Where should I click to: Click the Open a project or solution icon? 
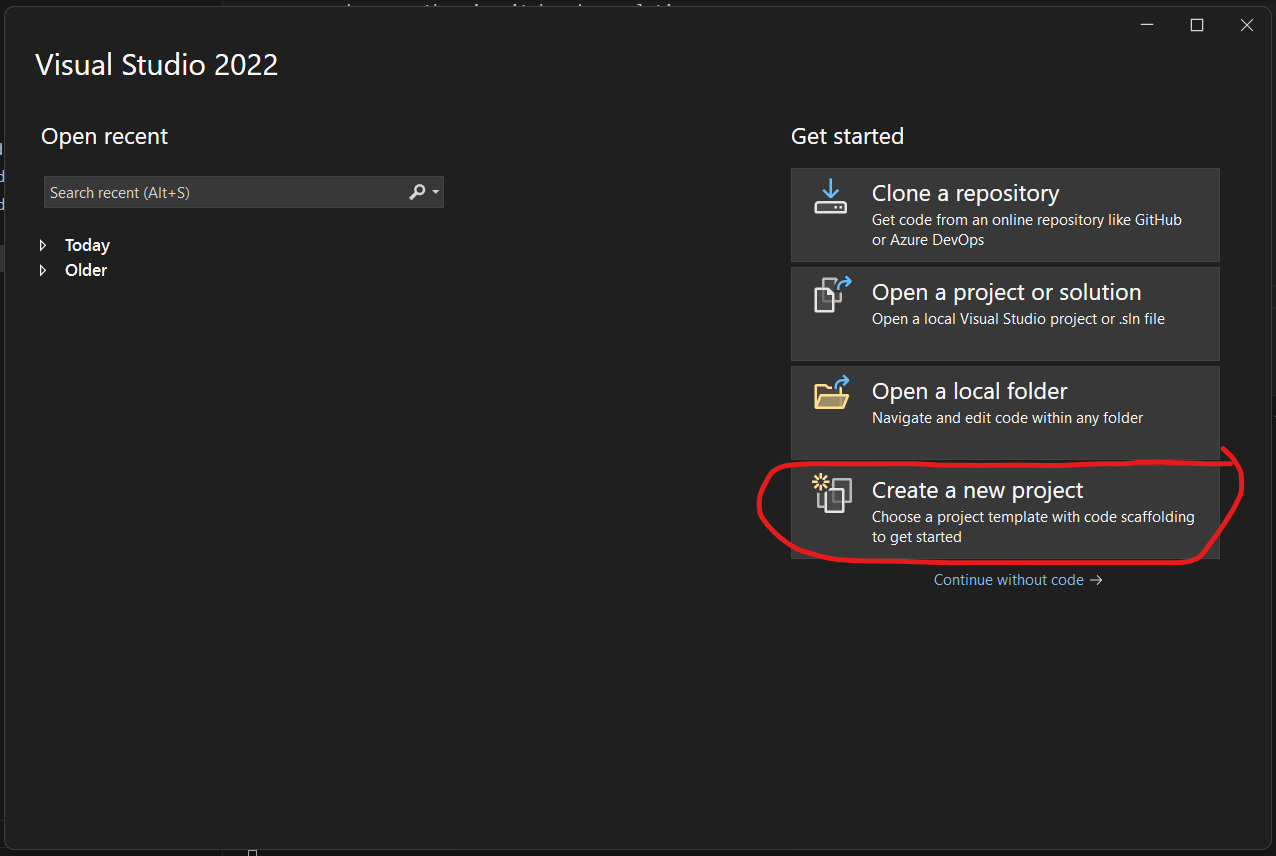831,295
